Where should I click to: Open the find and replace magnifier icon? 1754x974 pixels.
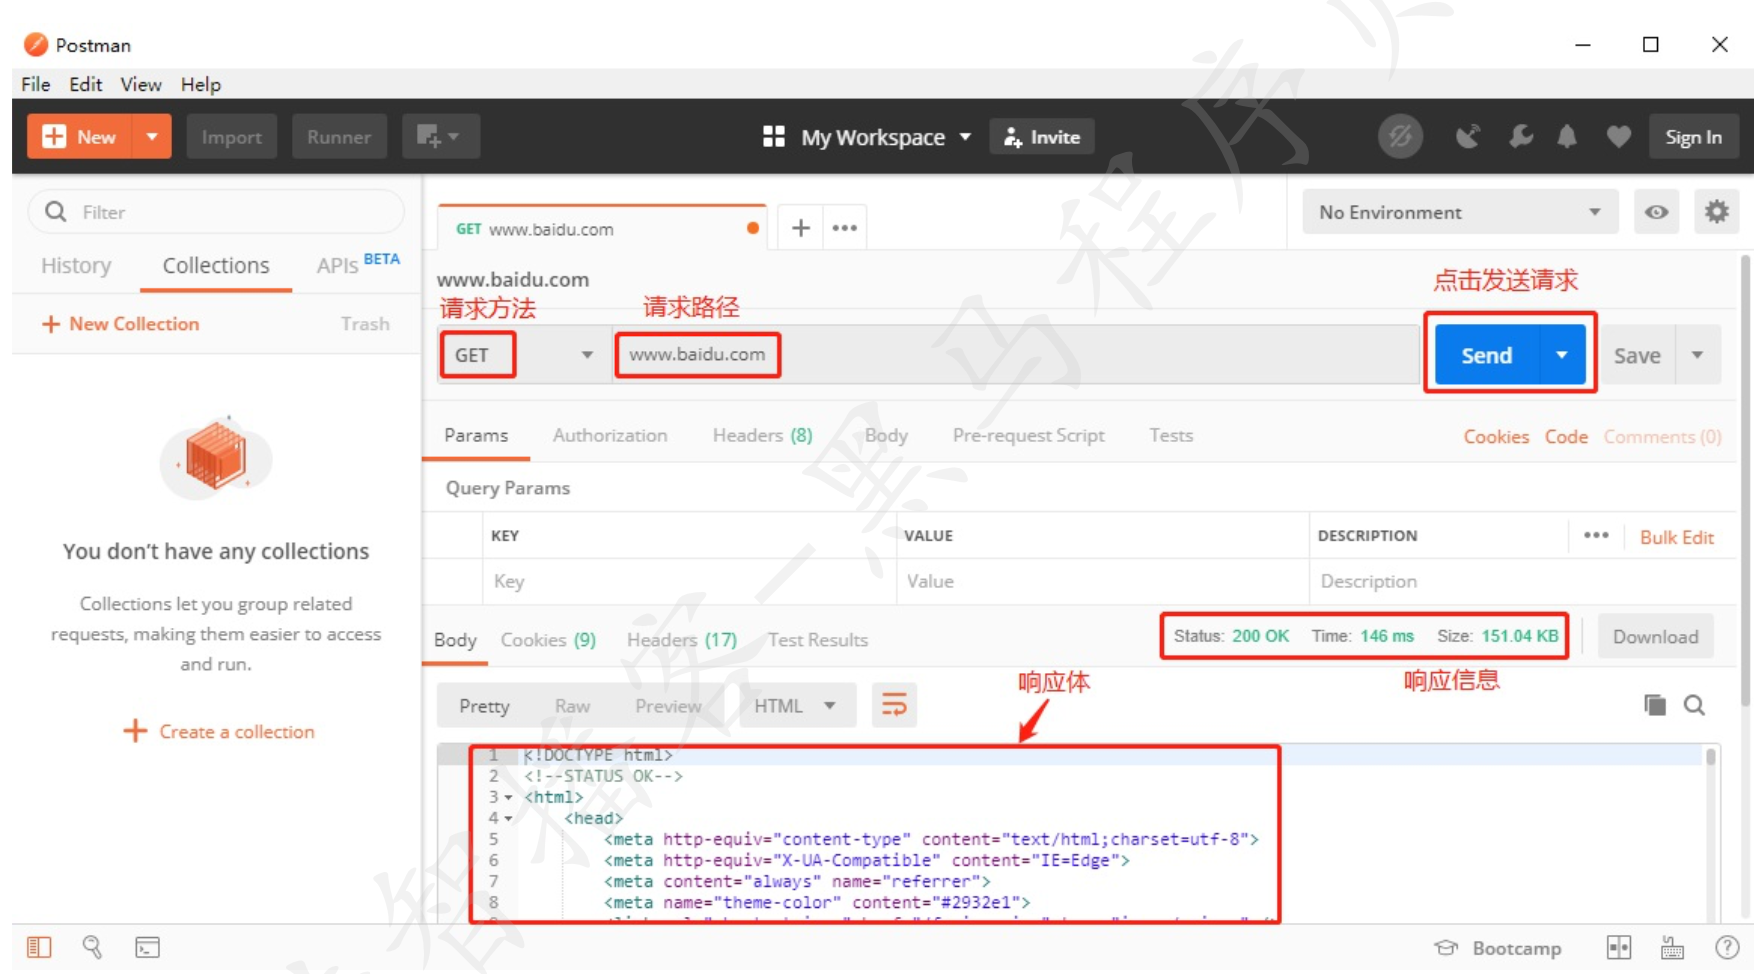(x=92, y=947)
